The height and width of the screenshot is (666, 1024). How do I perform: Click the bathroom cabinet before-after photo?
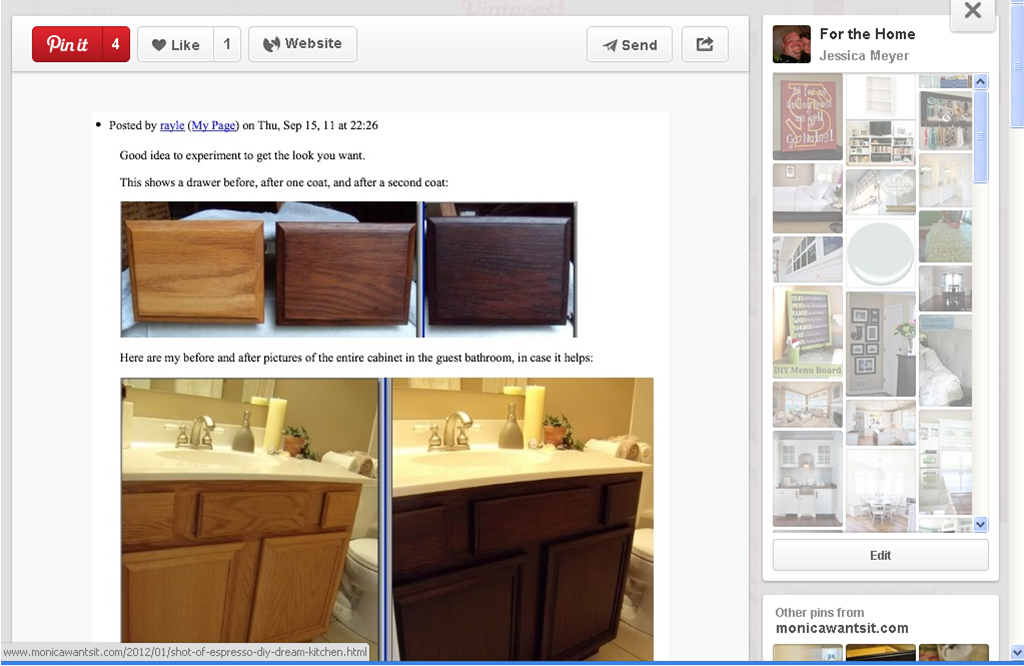tap(387, 510)
